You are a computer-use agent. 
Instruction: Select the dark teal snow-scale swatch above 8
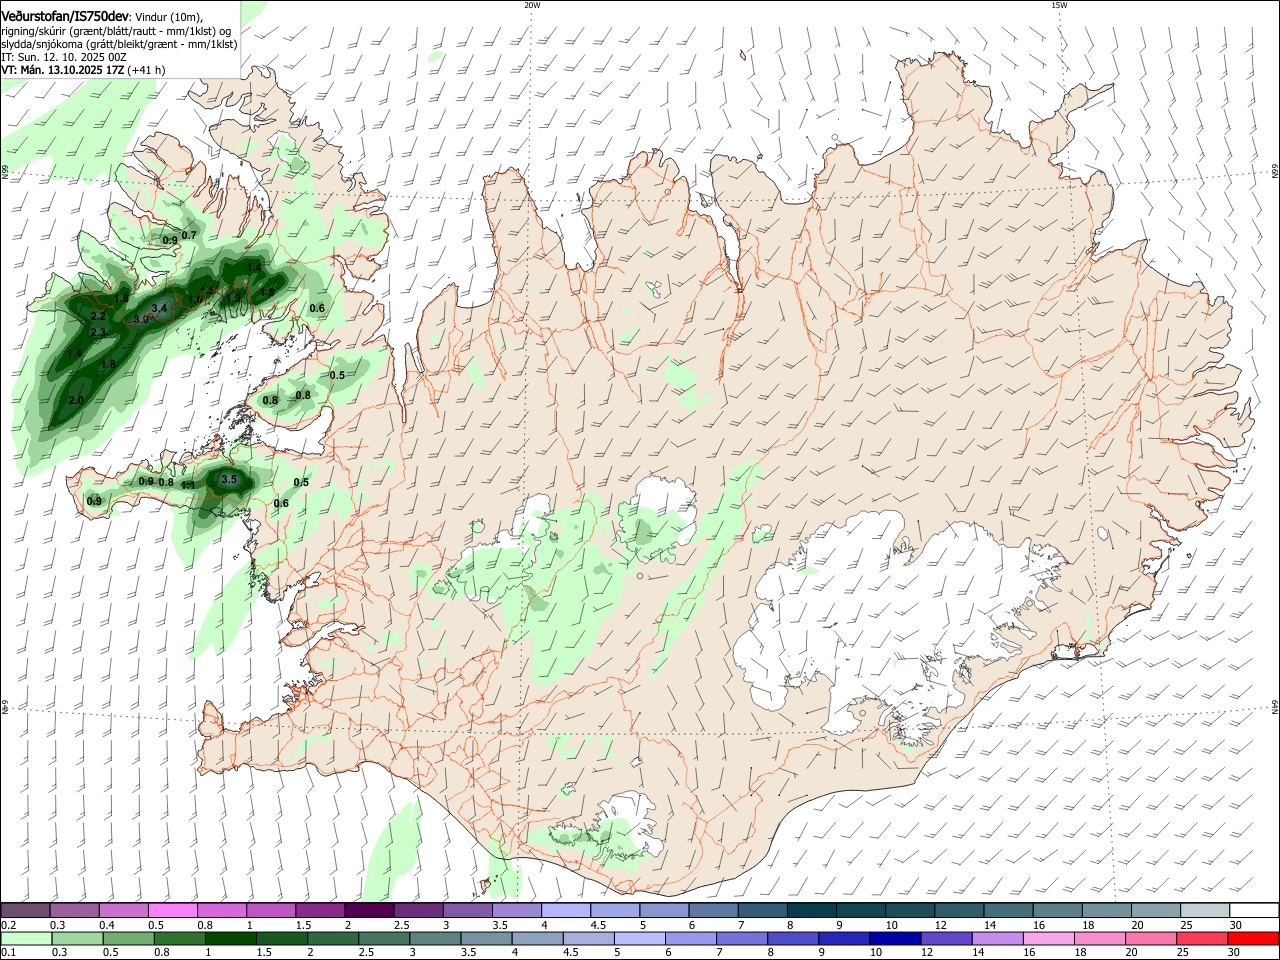pyautogui.click(x=811, y=911)
